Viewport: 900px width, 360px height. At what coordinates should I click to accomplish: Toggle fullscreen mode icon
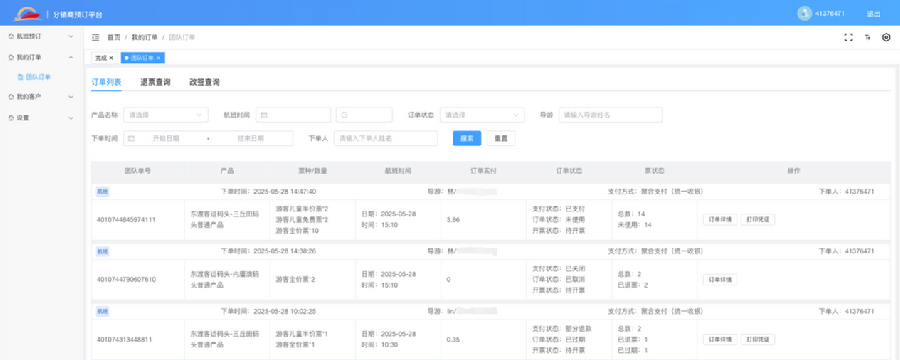(x=848, y=37)
